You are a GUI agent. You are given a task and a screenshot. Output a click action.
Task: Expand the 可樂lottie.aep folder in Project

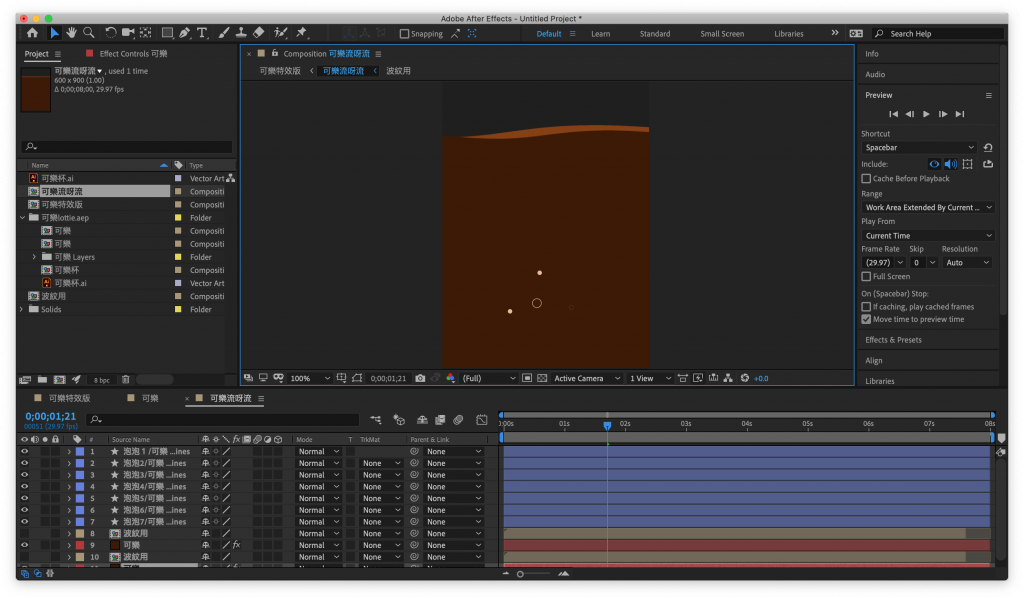22,217
